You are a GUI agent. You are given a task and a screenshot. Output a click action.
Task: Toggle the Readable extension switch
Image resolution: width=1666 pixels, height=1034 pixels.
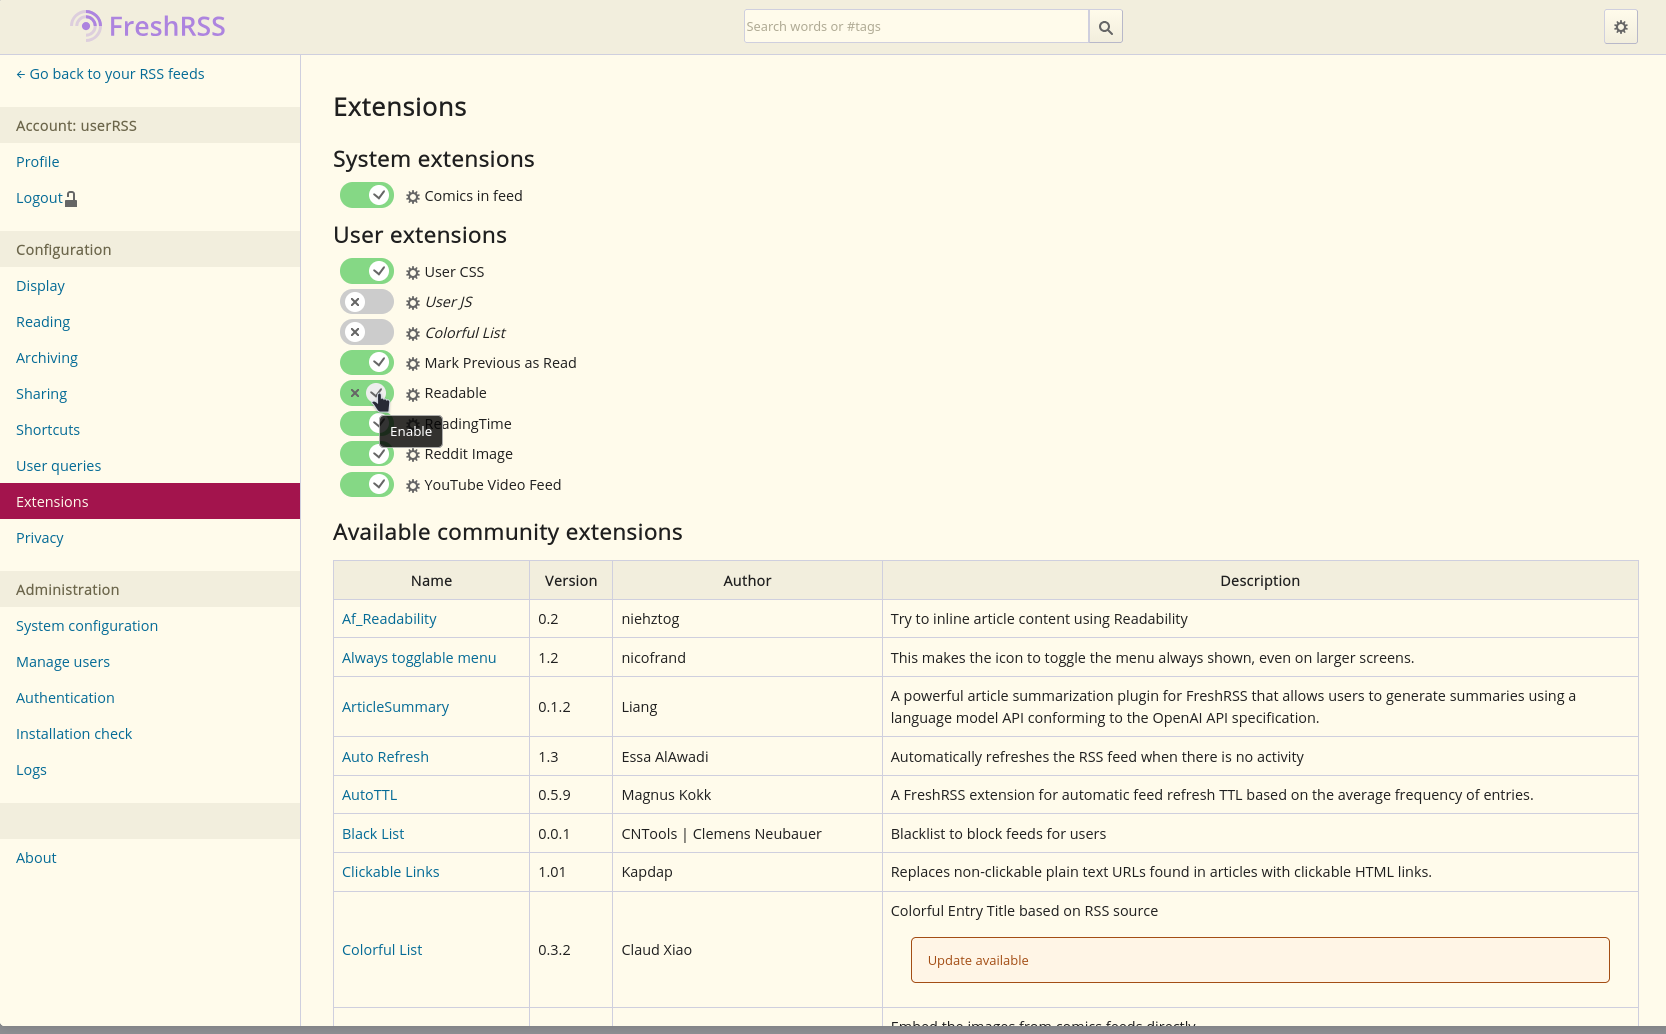[367, 393]
